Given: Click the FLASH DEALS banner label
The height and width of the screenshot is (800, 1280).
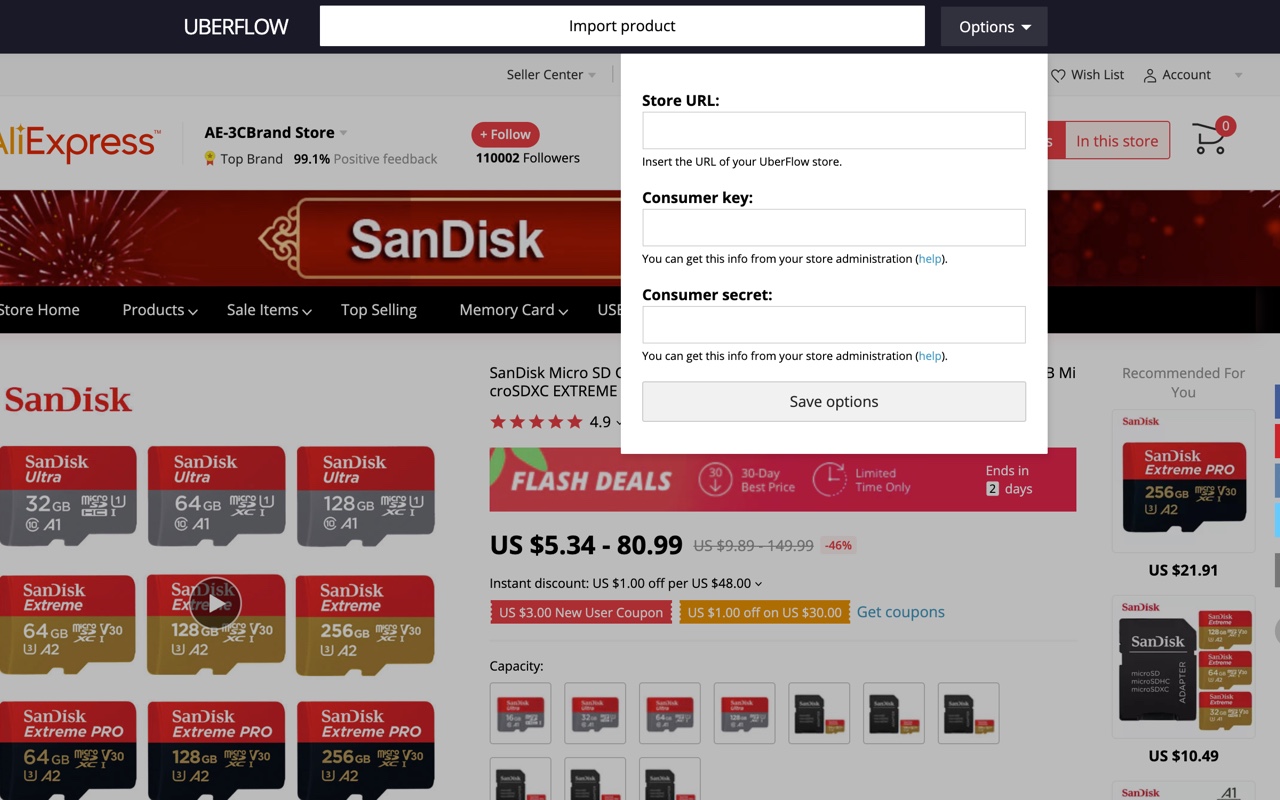Looking at the screenshot, I should 591,481.
